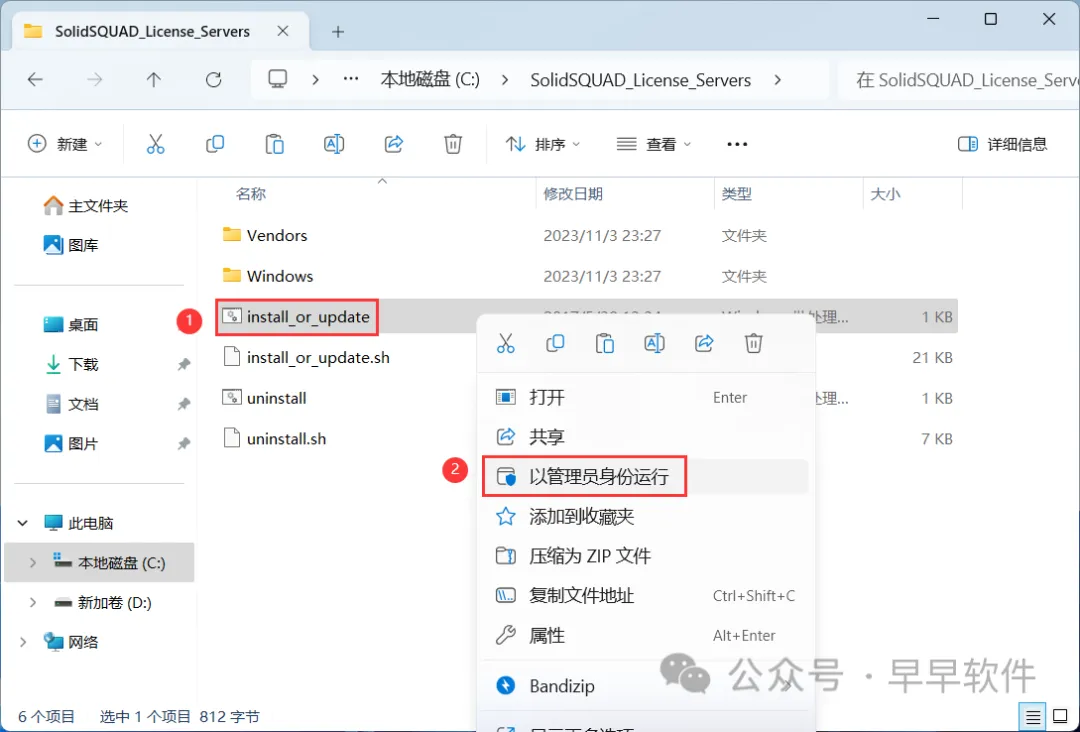Expand the address bar ellipsis breadcrumb
This screenshot has width=1080, height=732.
[351, 80]
